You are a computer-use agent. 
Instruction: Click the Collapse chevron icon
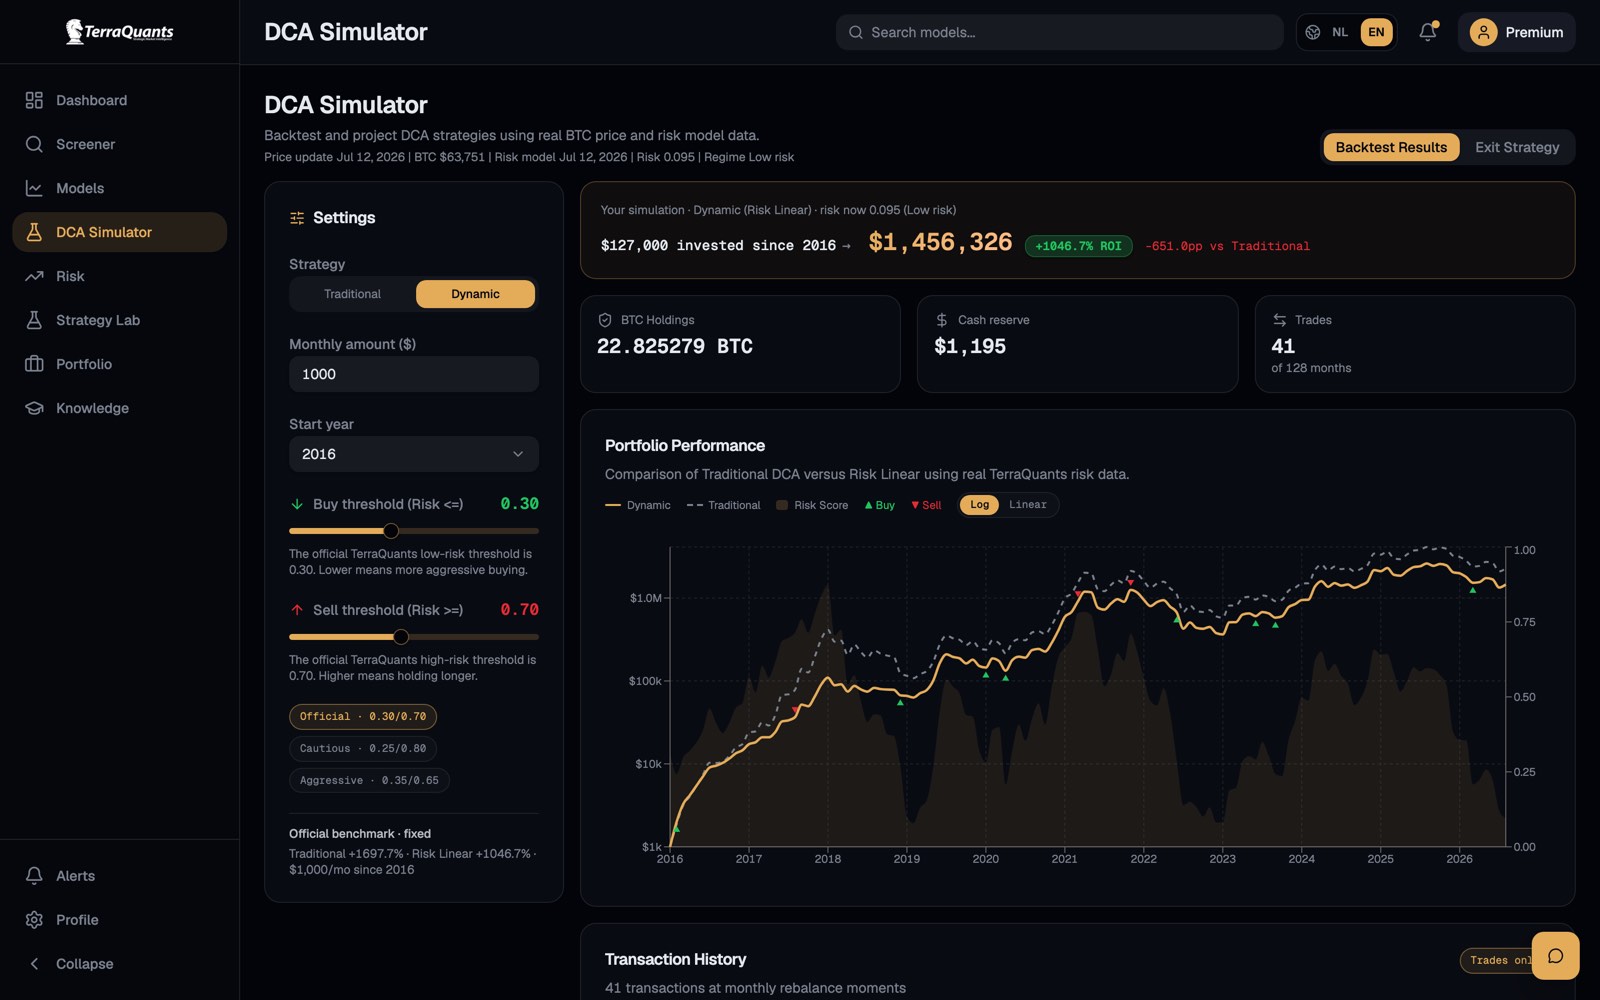pos(34,964)
